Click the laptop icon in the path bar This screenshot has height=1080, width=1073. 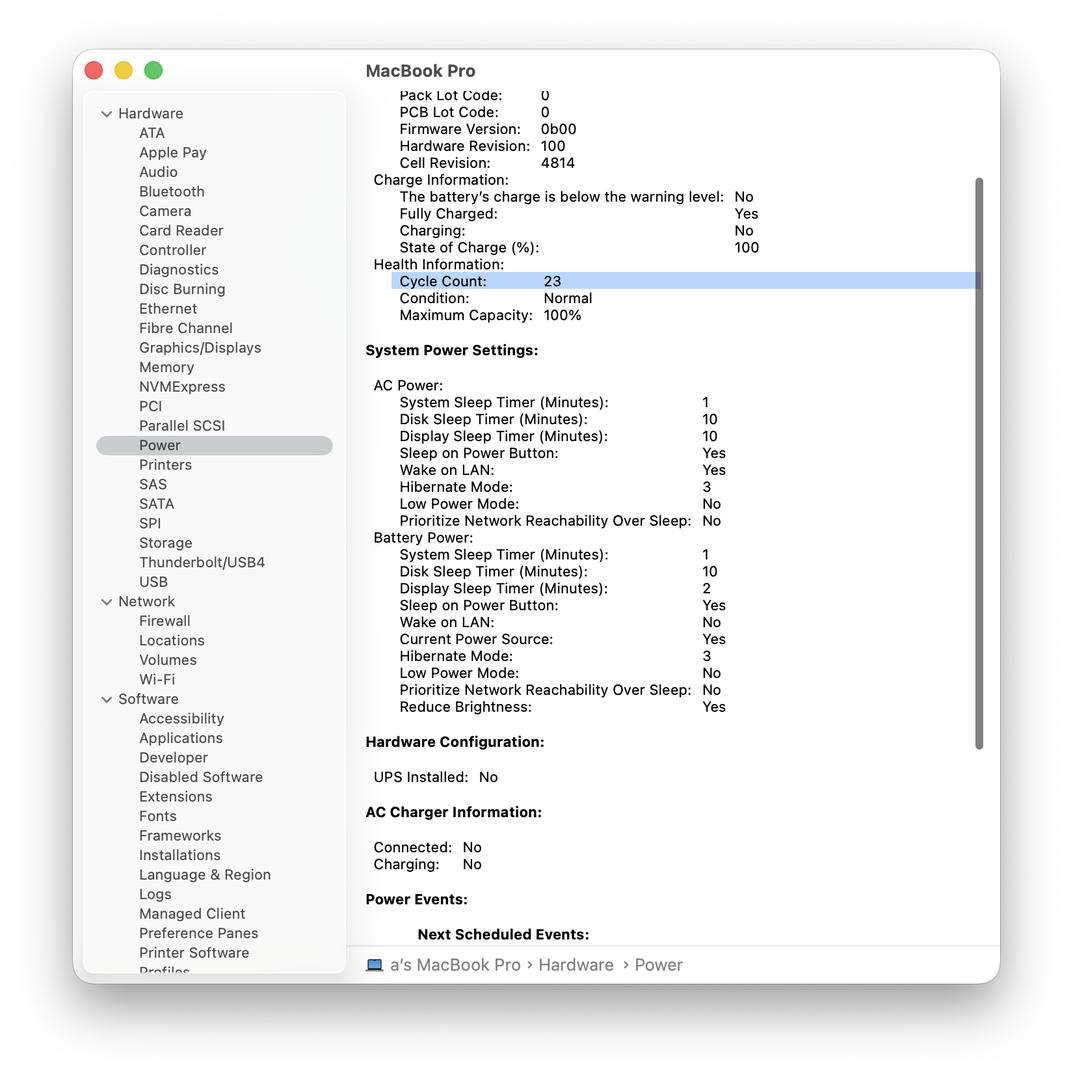point(375,965)
